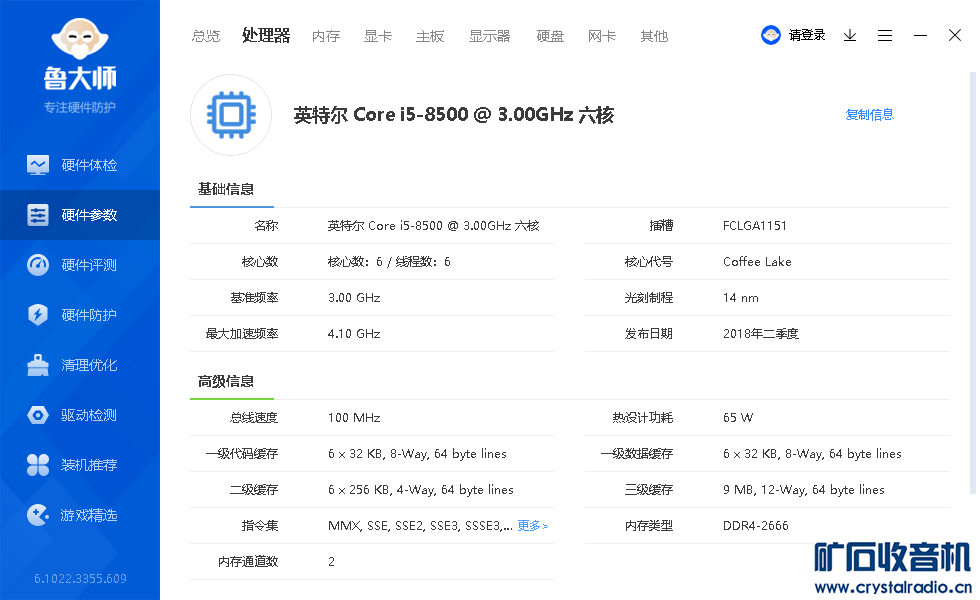This screenshot has height=600, width=980.
Task: Open the 主板 tab
Action: (x=430, y=36)
